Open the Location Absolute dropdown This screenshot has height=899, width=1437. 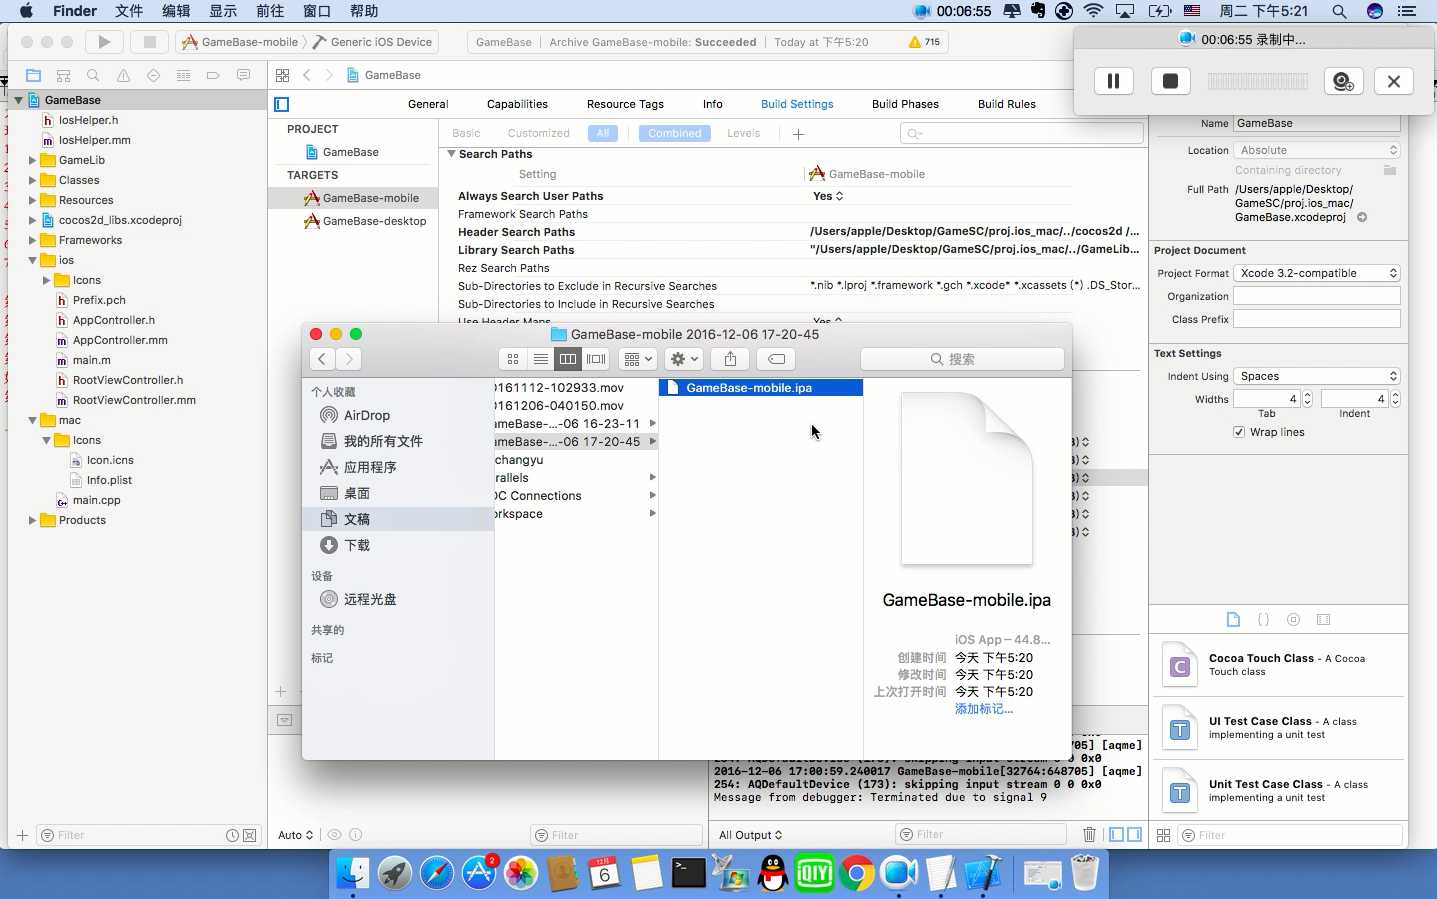tap(1316, 150)
